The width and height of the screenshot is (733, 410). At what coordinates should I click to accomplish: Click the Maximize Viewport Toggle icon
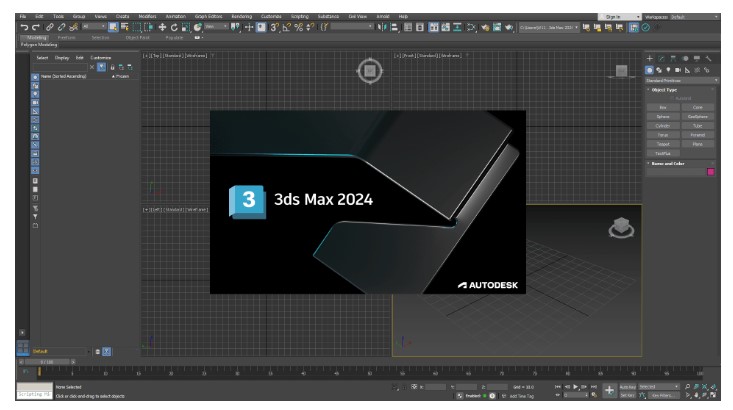click(x=713, y=396)
